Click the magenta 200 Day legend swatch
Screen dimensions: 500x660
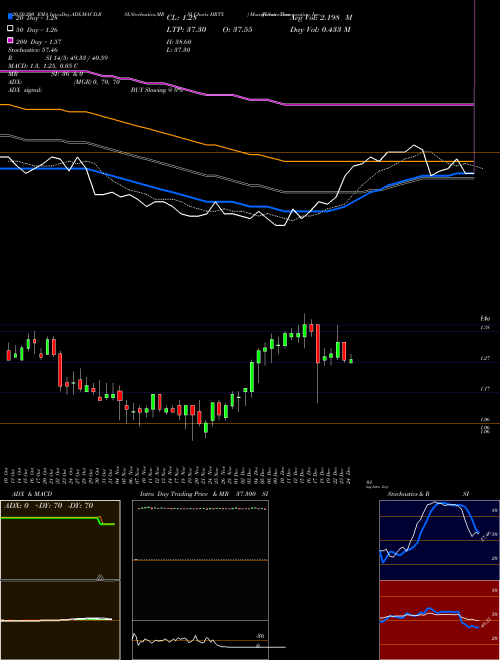tap(11, 41)
